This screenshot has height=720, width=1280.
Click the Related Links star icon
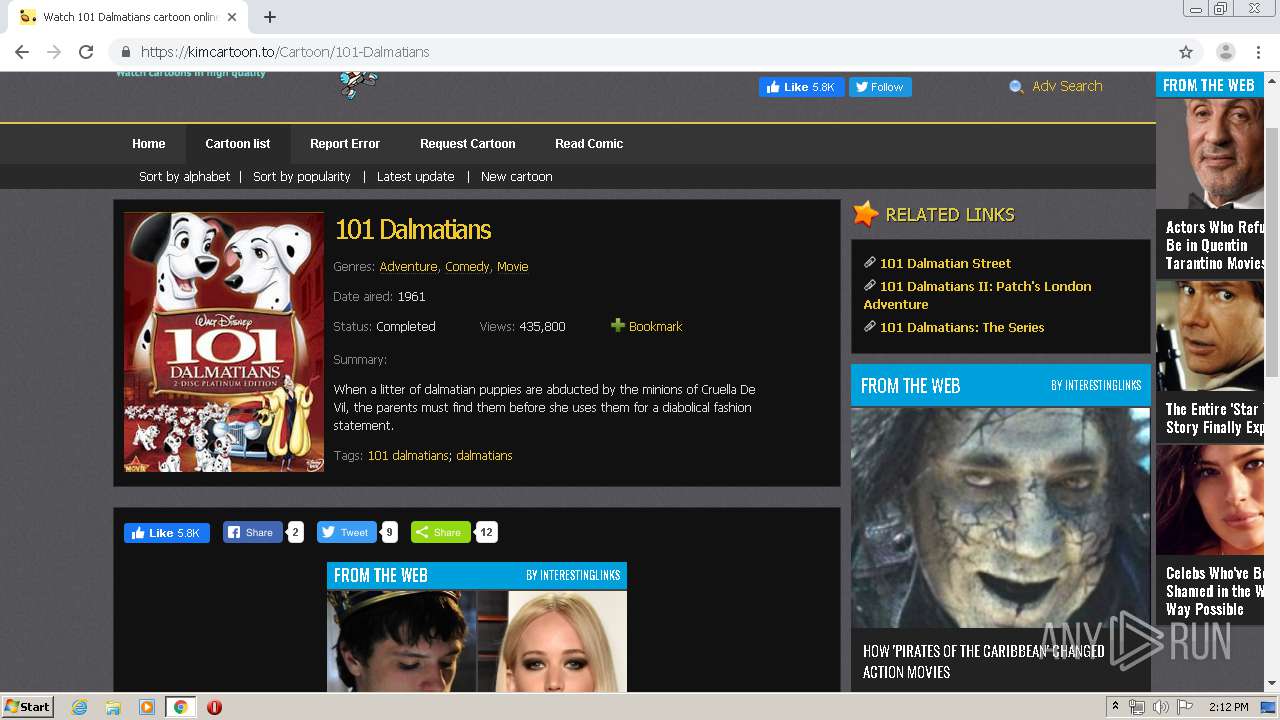pyautogui.click(x=866, y=214)
